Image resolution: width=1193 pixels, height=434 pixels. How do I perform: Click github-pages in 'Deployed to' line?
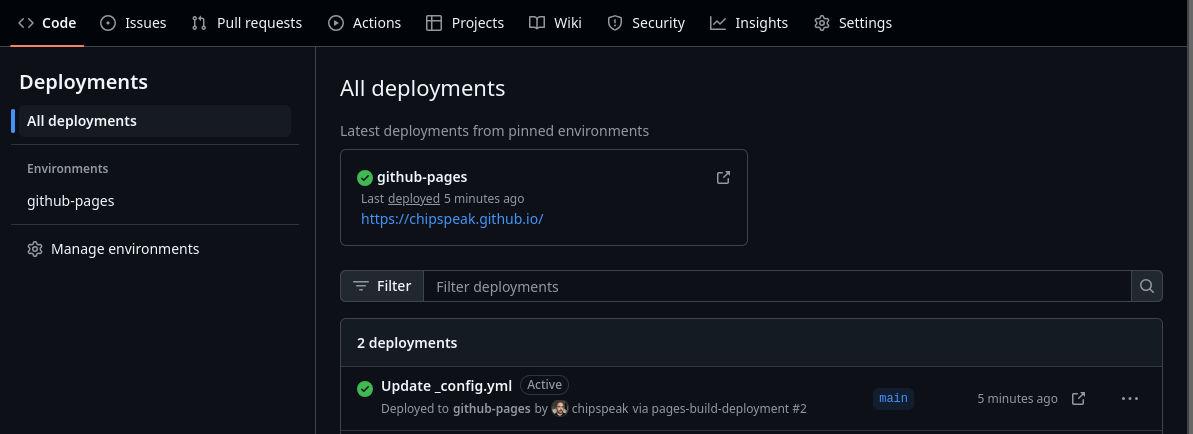click(492, 409)
